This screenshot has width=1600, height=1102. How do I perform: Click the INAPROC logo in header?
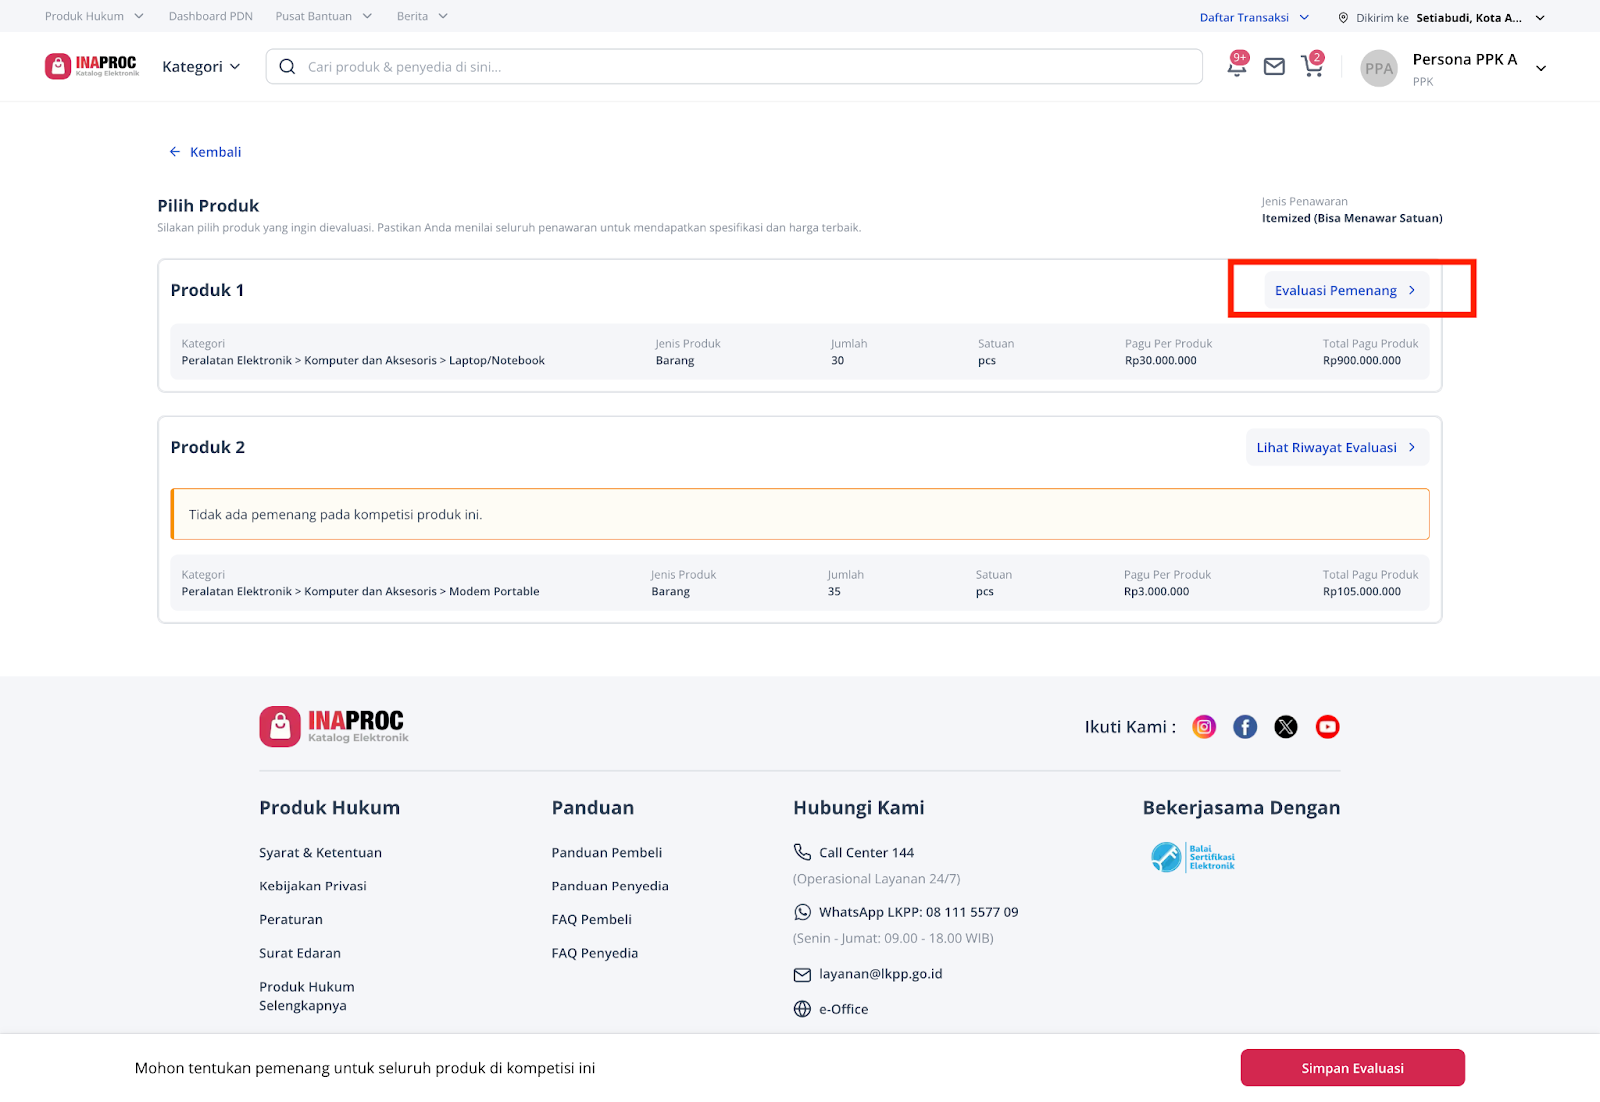coord(92,66)
